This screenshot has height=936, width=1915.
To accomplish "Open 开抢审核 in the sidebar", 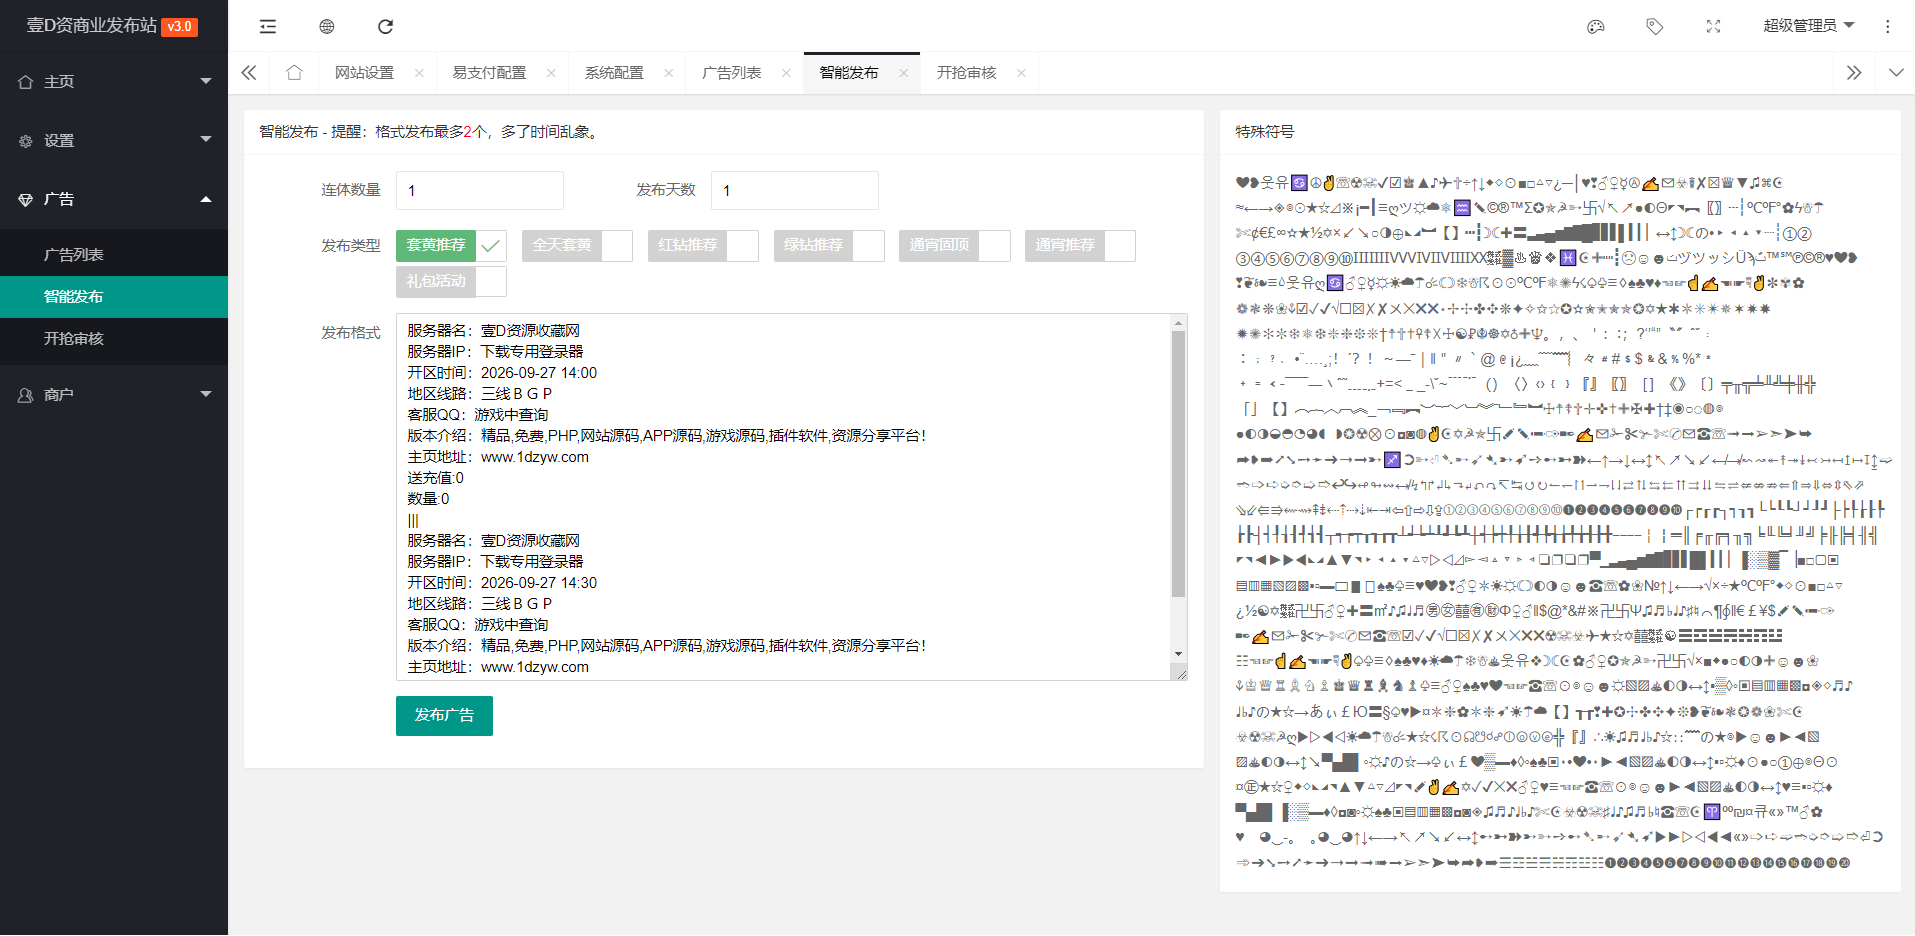I will (x=114, y=339).
